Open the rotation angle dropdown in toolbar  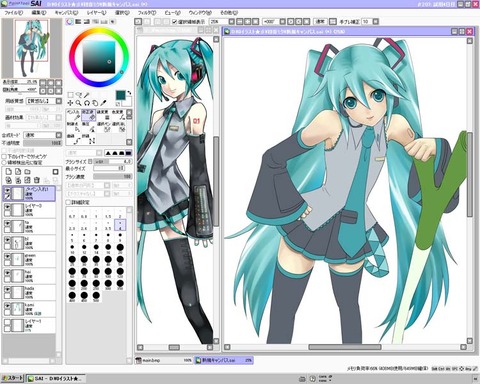[x=282, y=22]
